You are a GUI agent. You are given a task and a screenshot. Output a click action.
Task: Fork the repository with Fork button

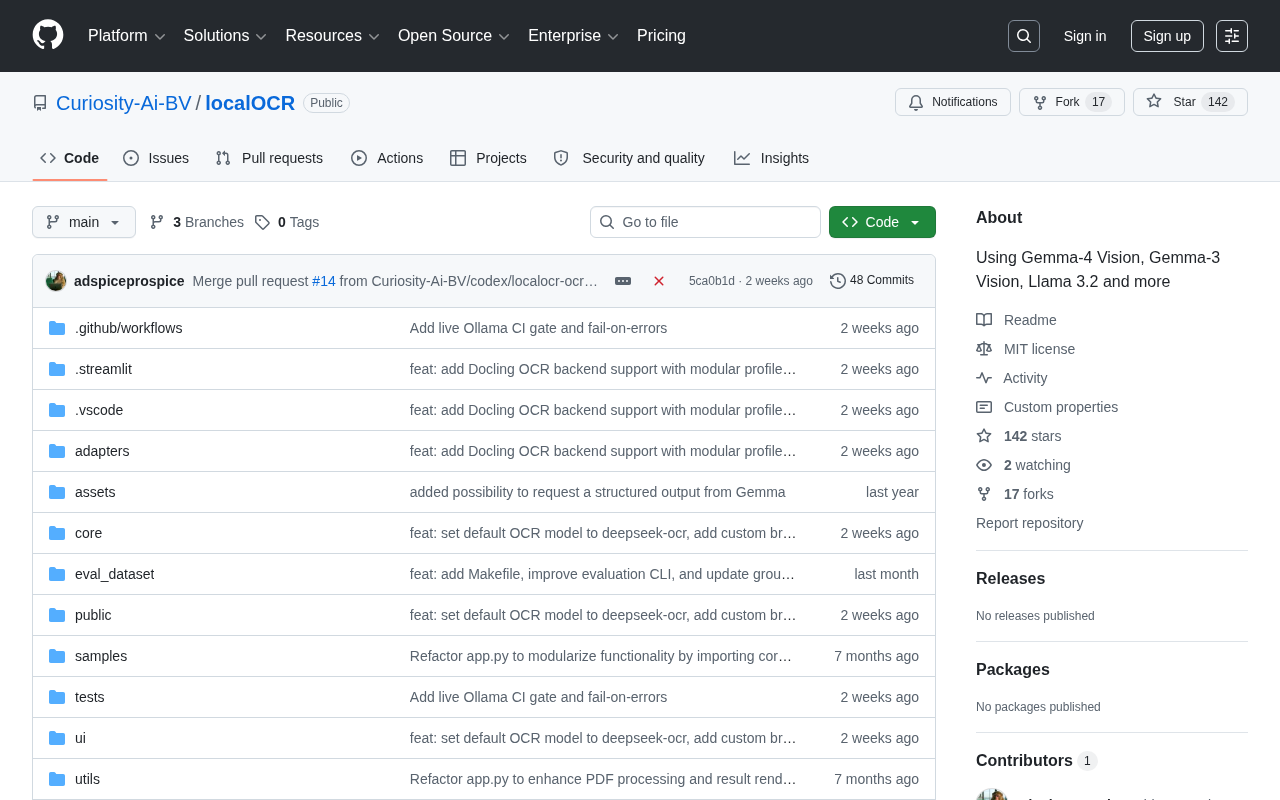click(x=1072, y=102)
